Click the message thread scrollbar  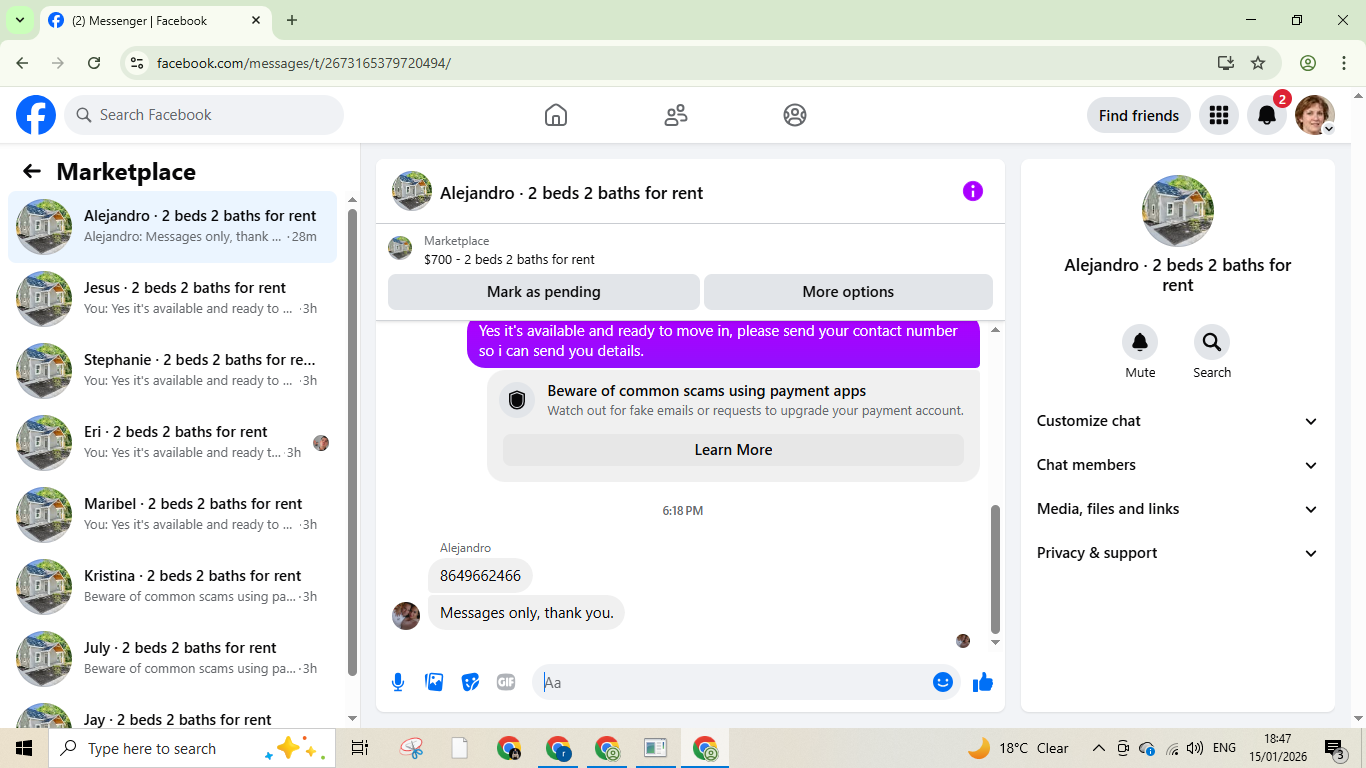click(995, 570)
